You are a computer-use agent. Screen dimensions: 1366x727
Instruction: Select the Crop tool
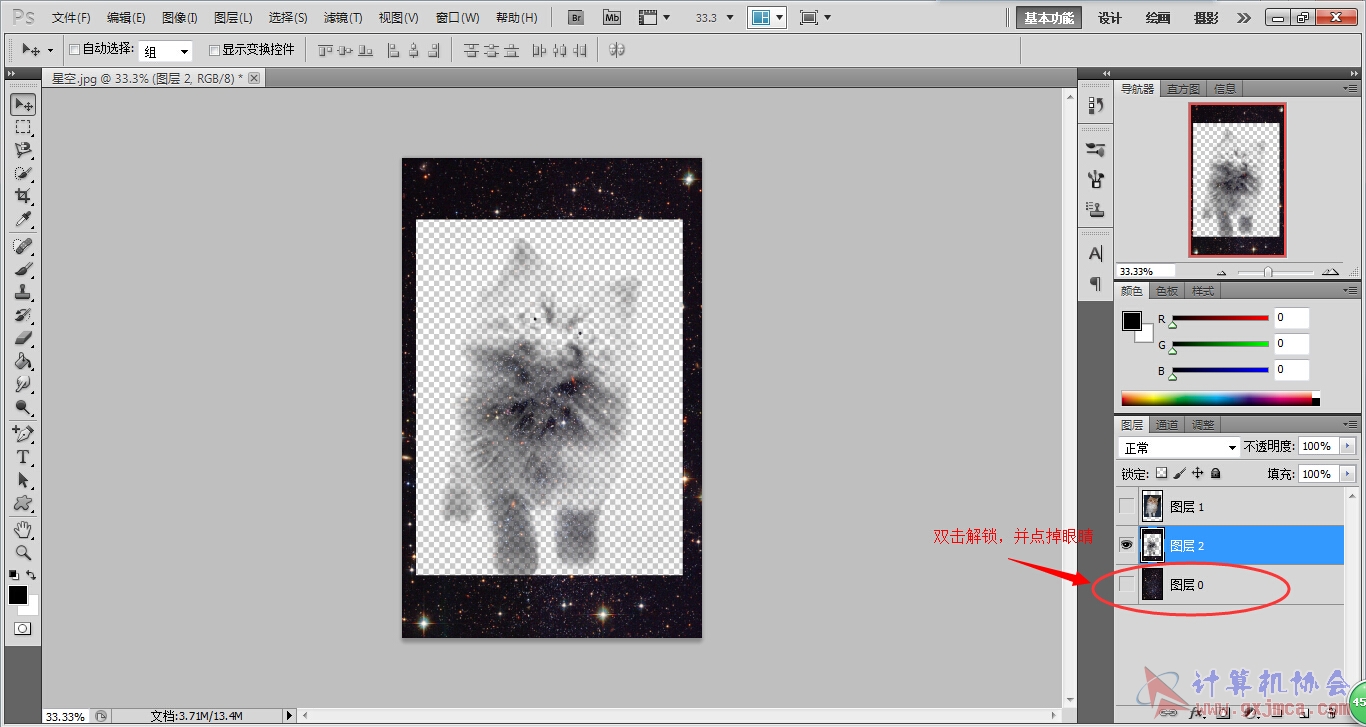23,196
